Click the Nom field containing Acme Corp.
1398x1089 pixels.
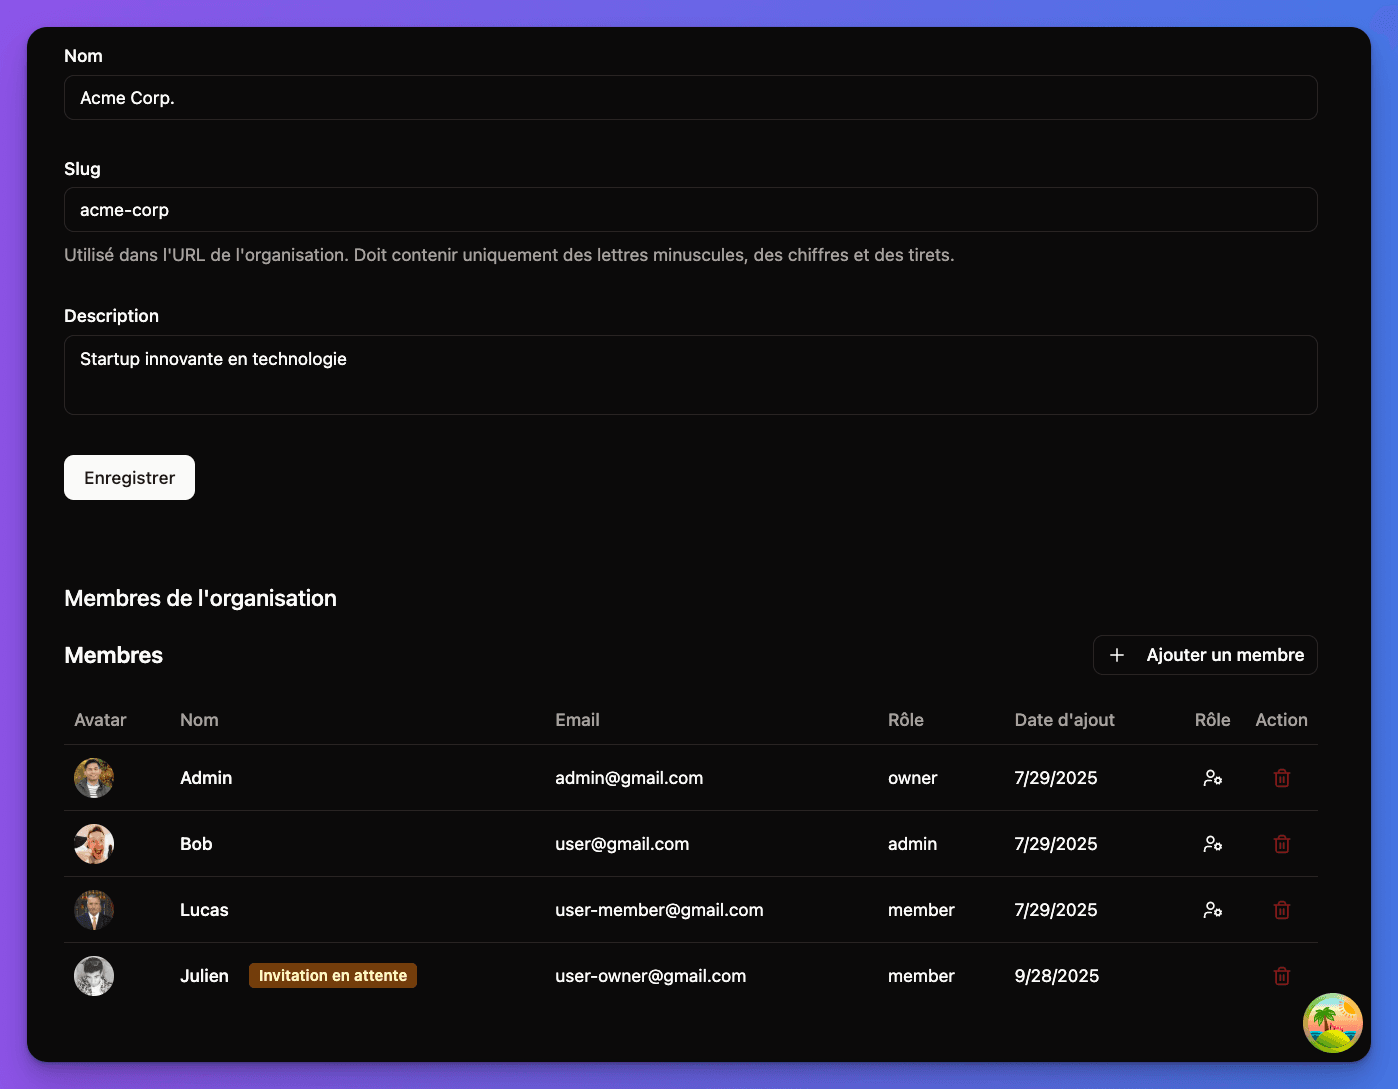(691, 98)
